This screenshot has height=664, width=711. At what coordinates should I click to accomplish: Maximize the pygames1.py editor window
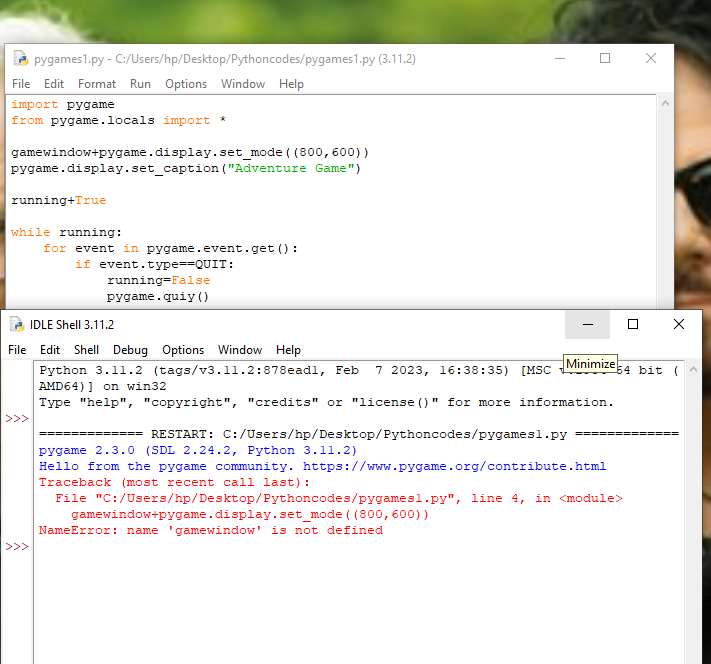point(605,59)
